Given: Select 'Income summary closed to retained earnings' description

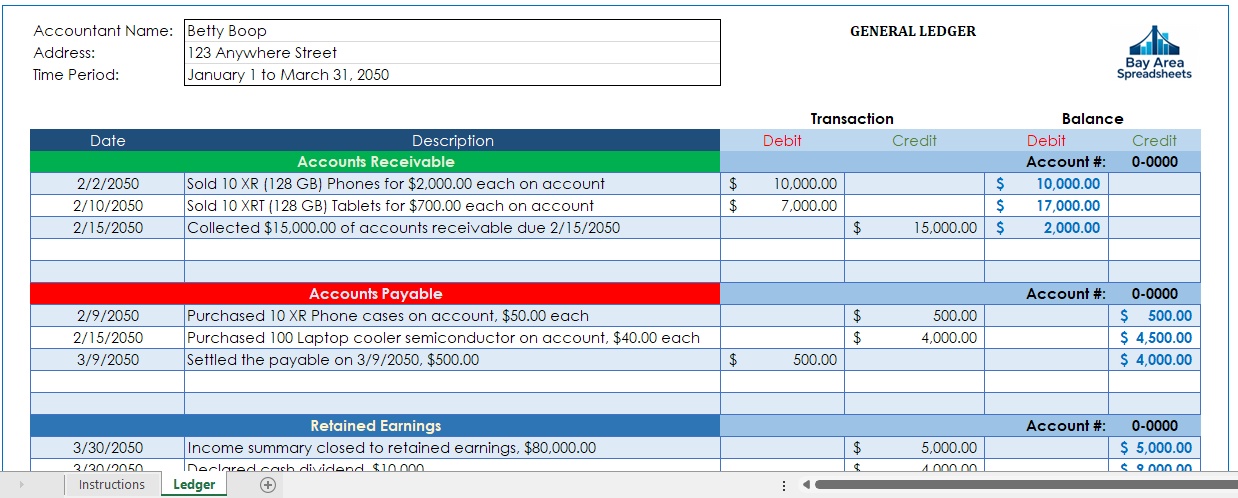Looking at the screenshot, I should (452, 448).
